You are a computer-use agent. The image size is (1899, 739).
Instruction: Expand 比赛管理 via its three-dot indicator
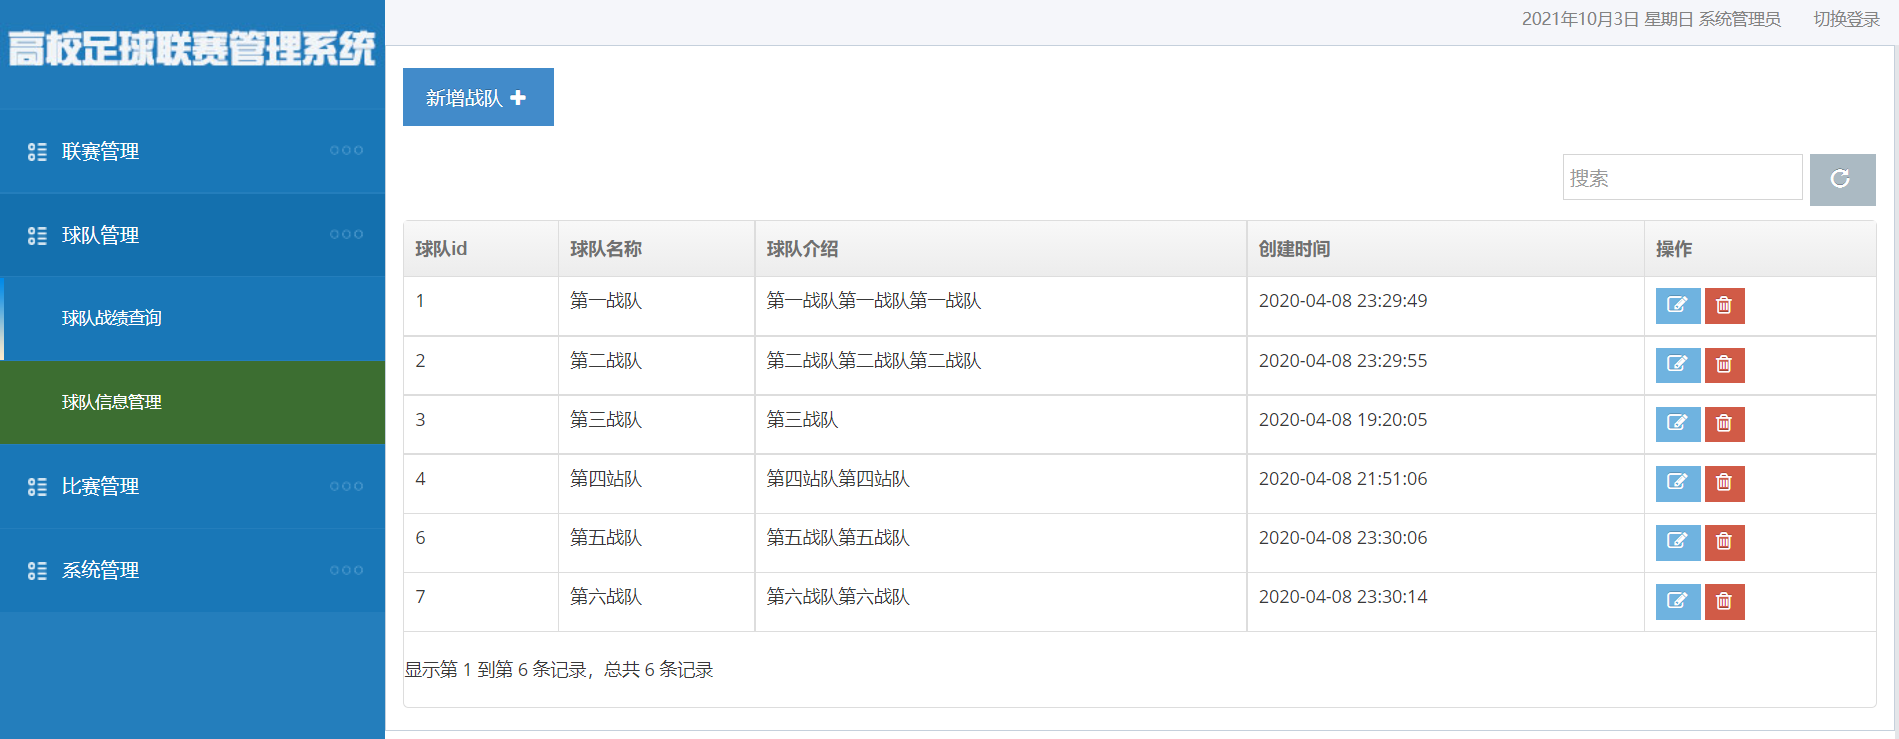[x=346, y=486]
